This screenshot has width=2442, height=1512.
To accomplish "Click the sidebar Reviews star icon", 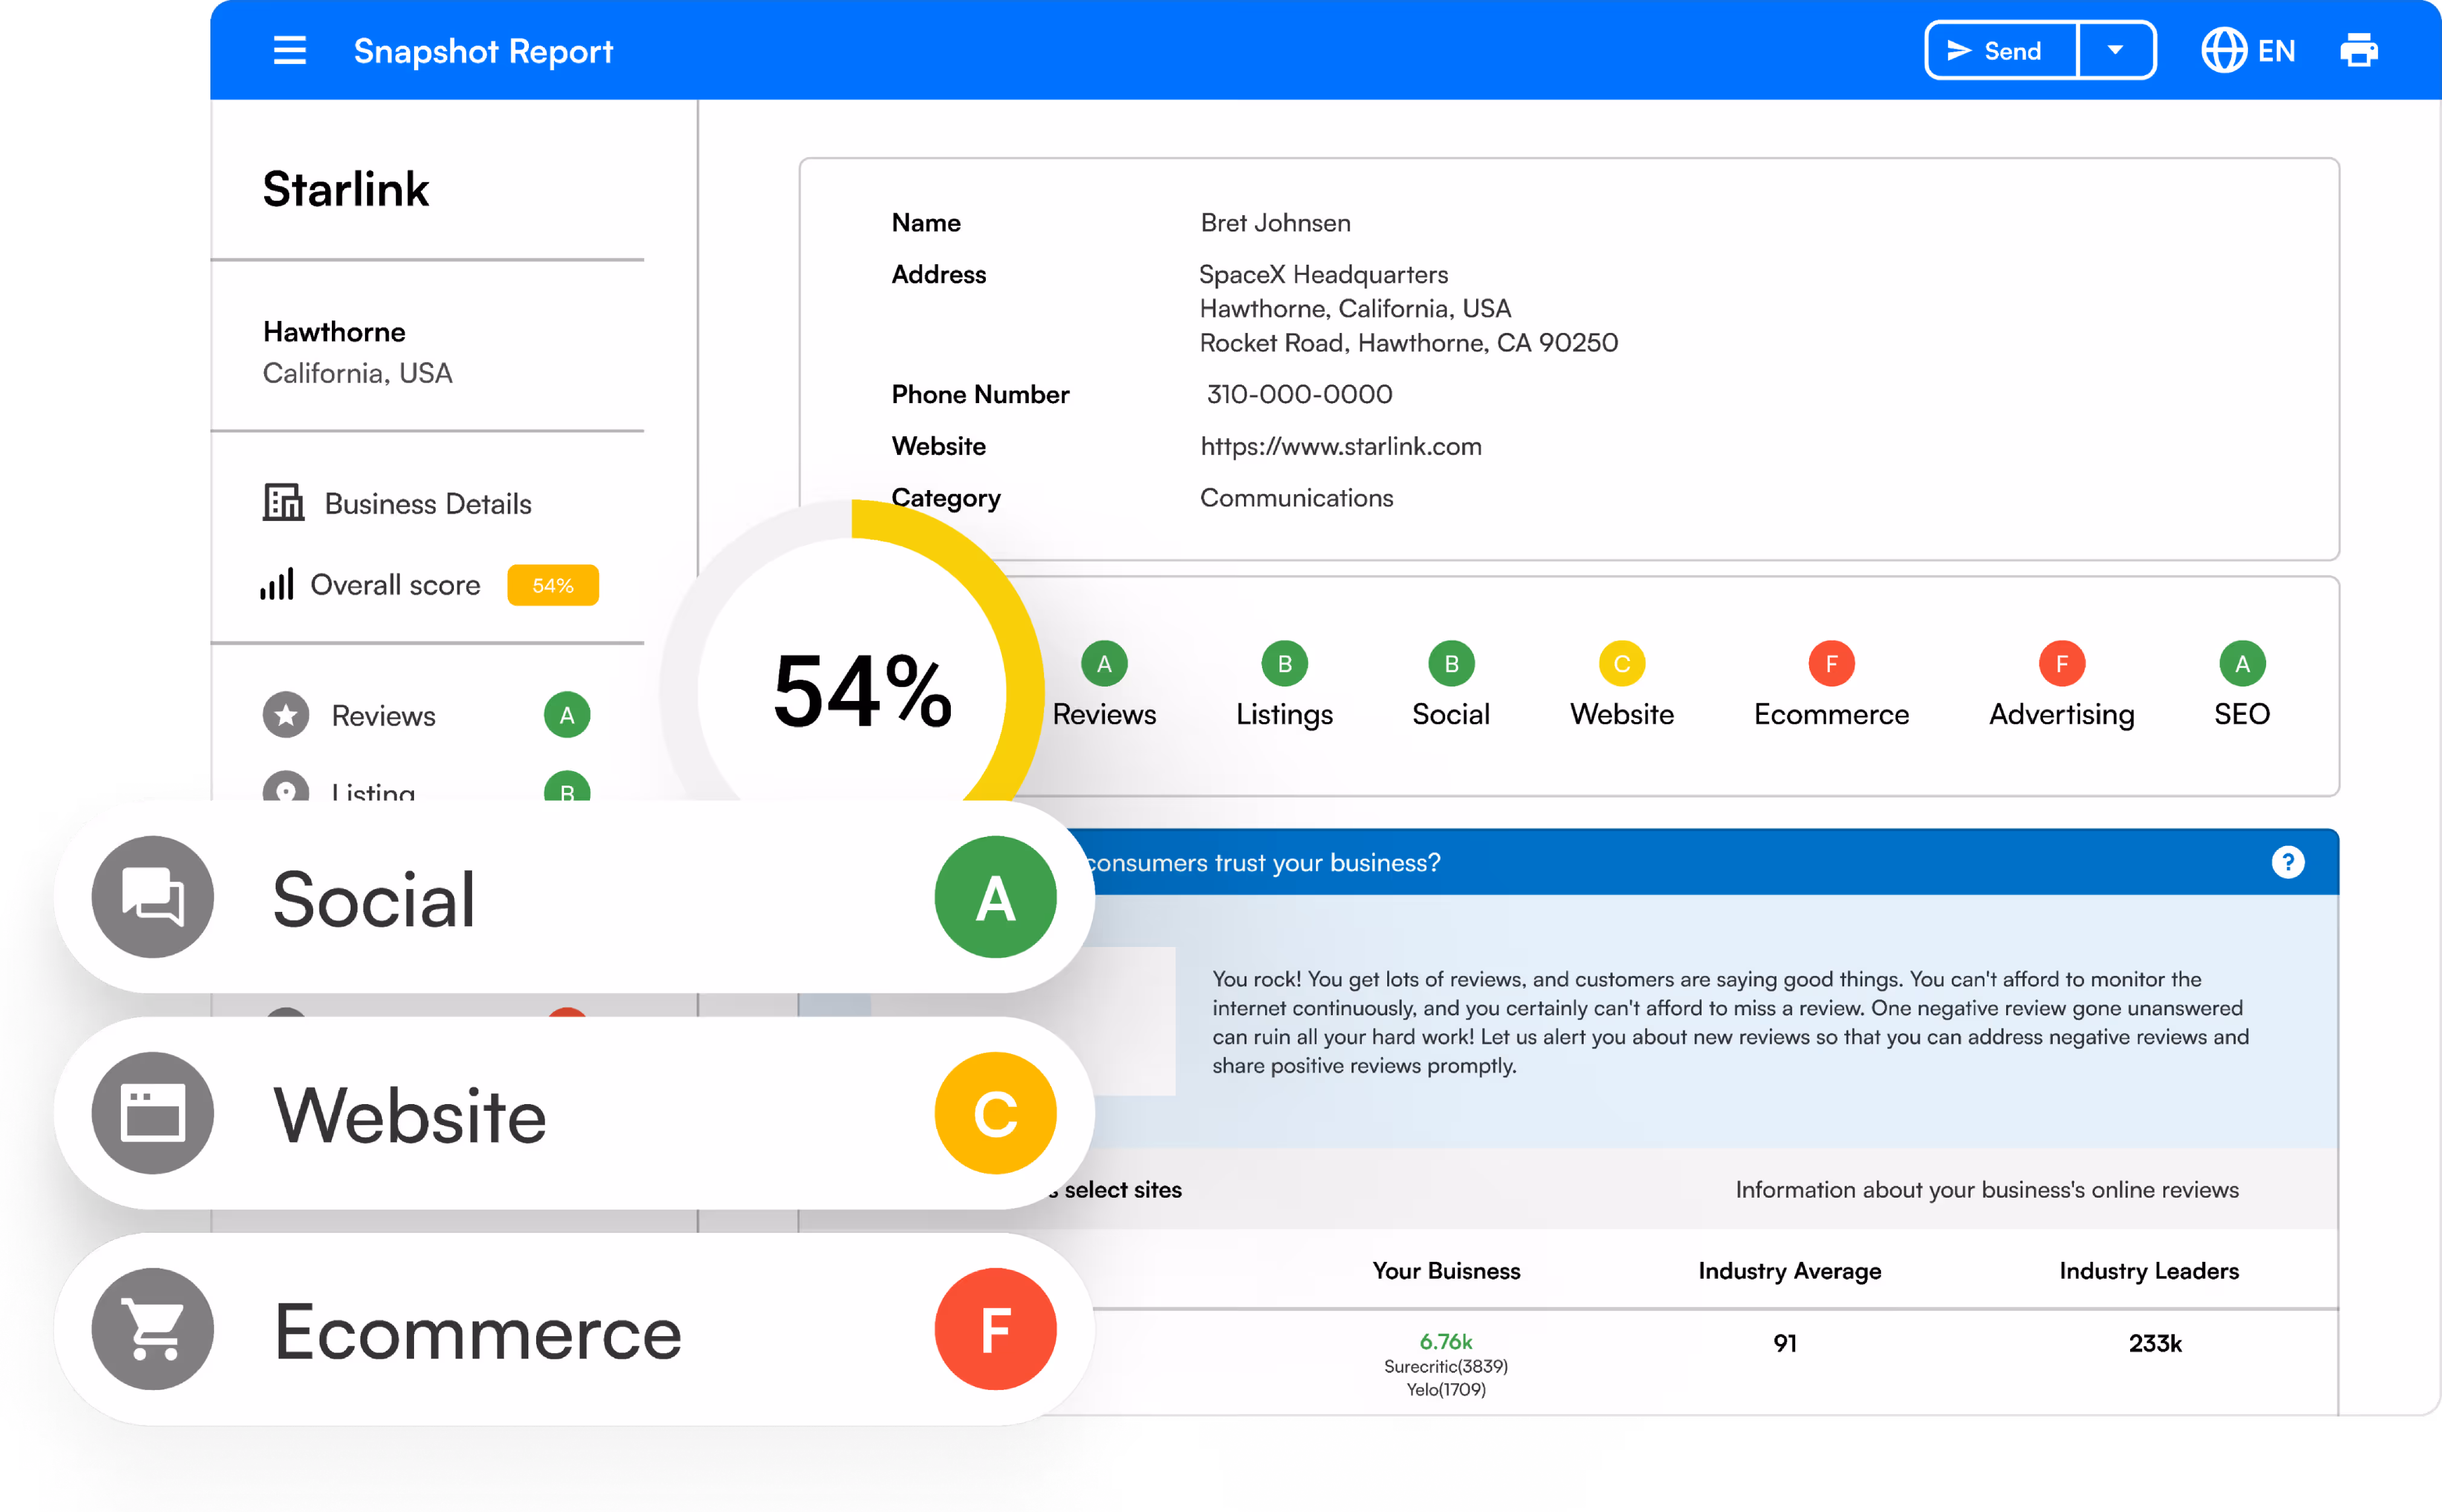I will (x=286, y=715).
